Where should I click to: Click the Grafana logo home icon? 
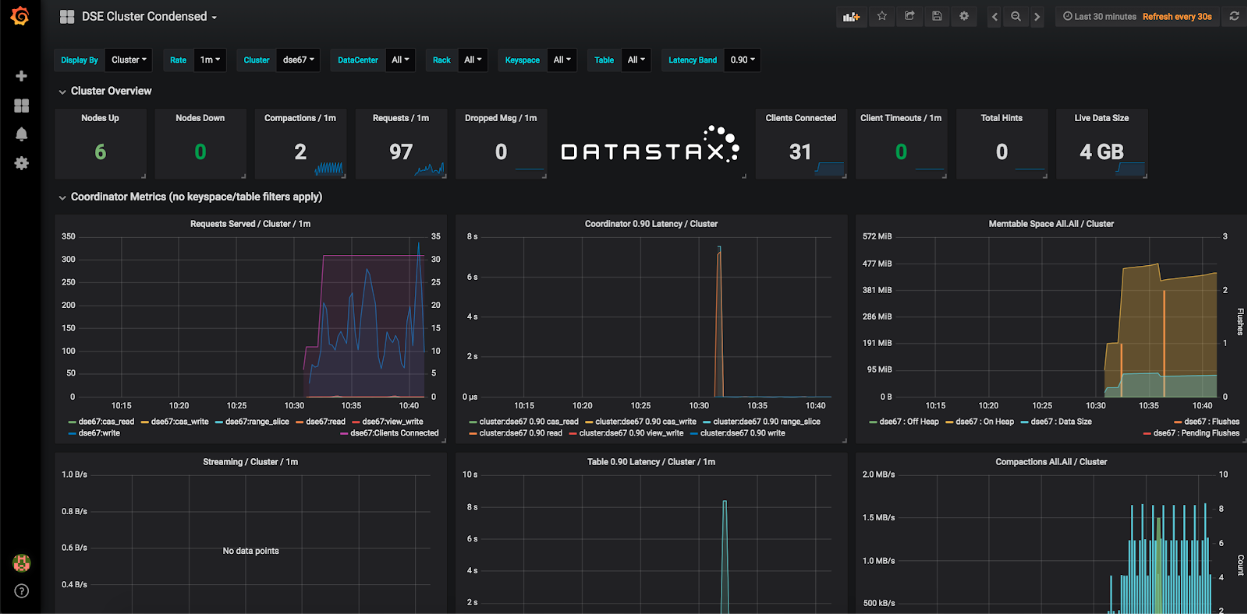click(20, 16)
